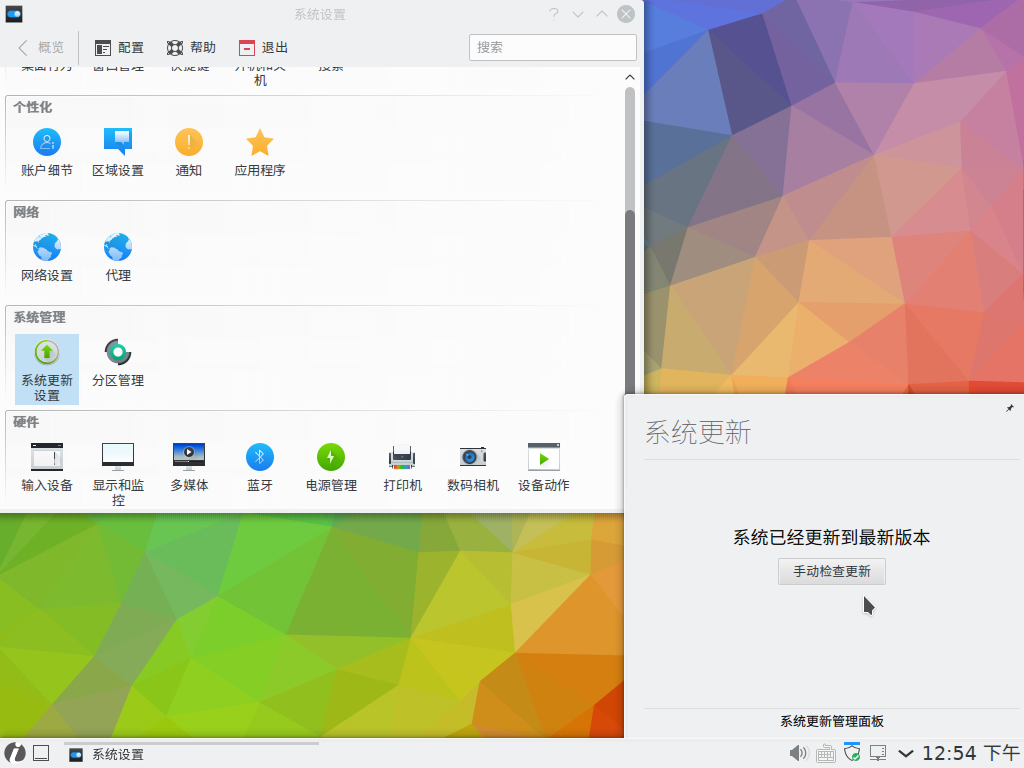Click the scroll-up arrow above the scrollbar
Screen dimensions: 1024x768
click(630, 77)
